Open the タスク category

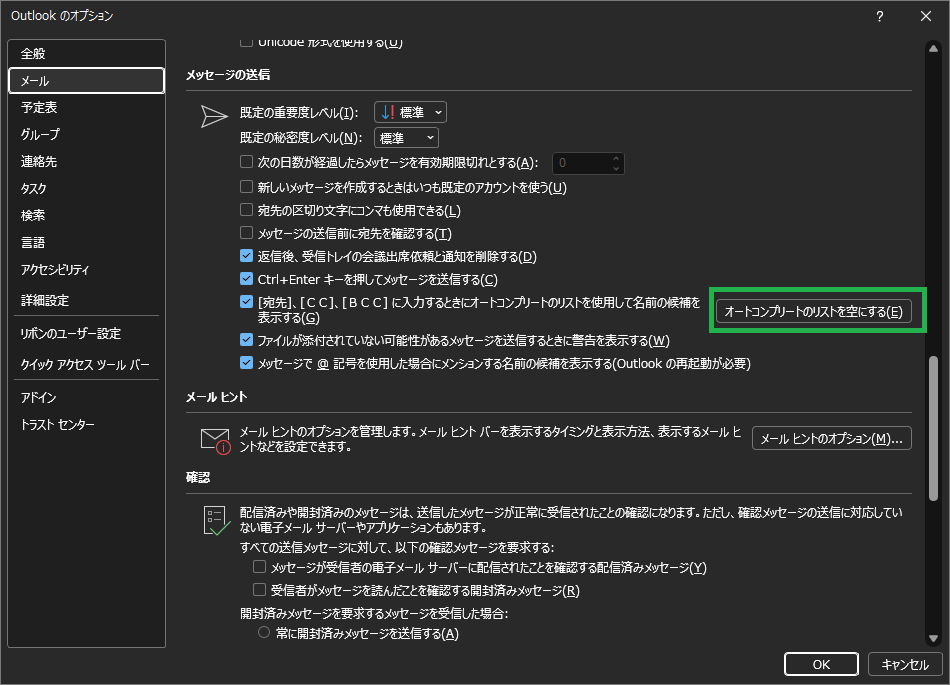tap(87, 188)
